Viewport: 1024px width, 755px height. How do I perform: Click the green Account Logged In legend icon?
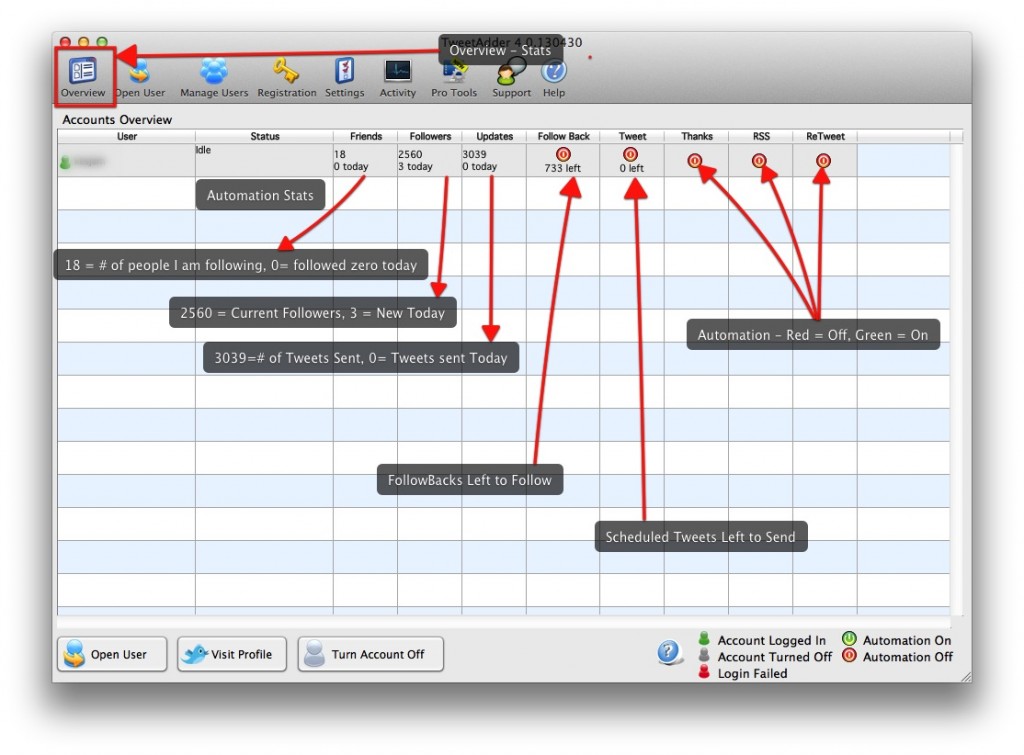(703, 637)
